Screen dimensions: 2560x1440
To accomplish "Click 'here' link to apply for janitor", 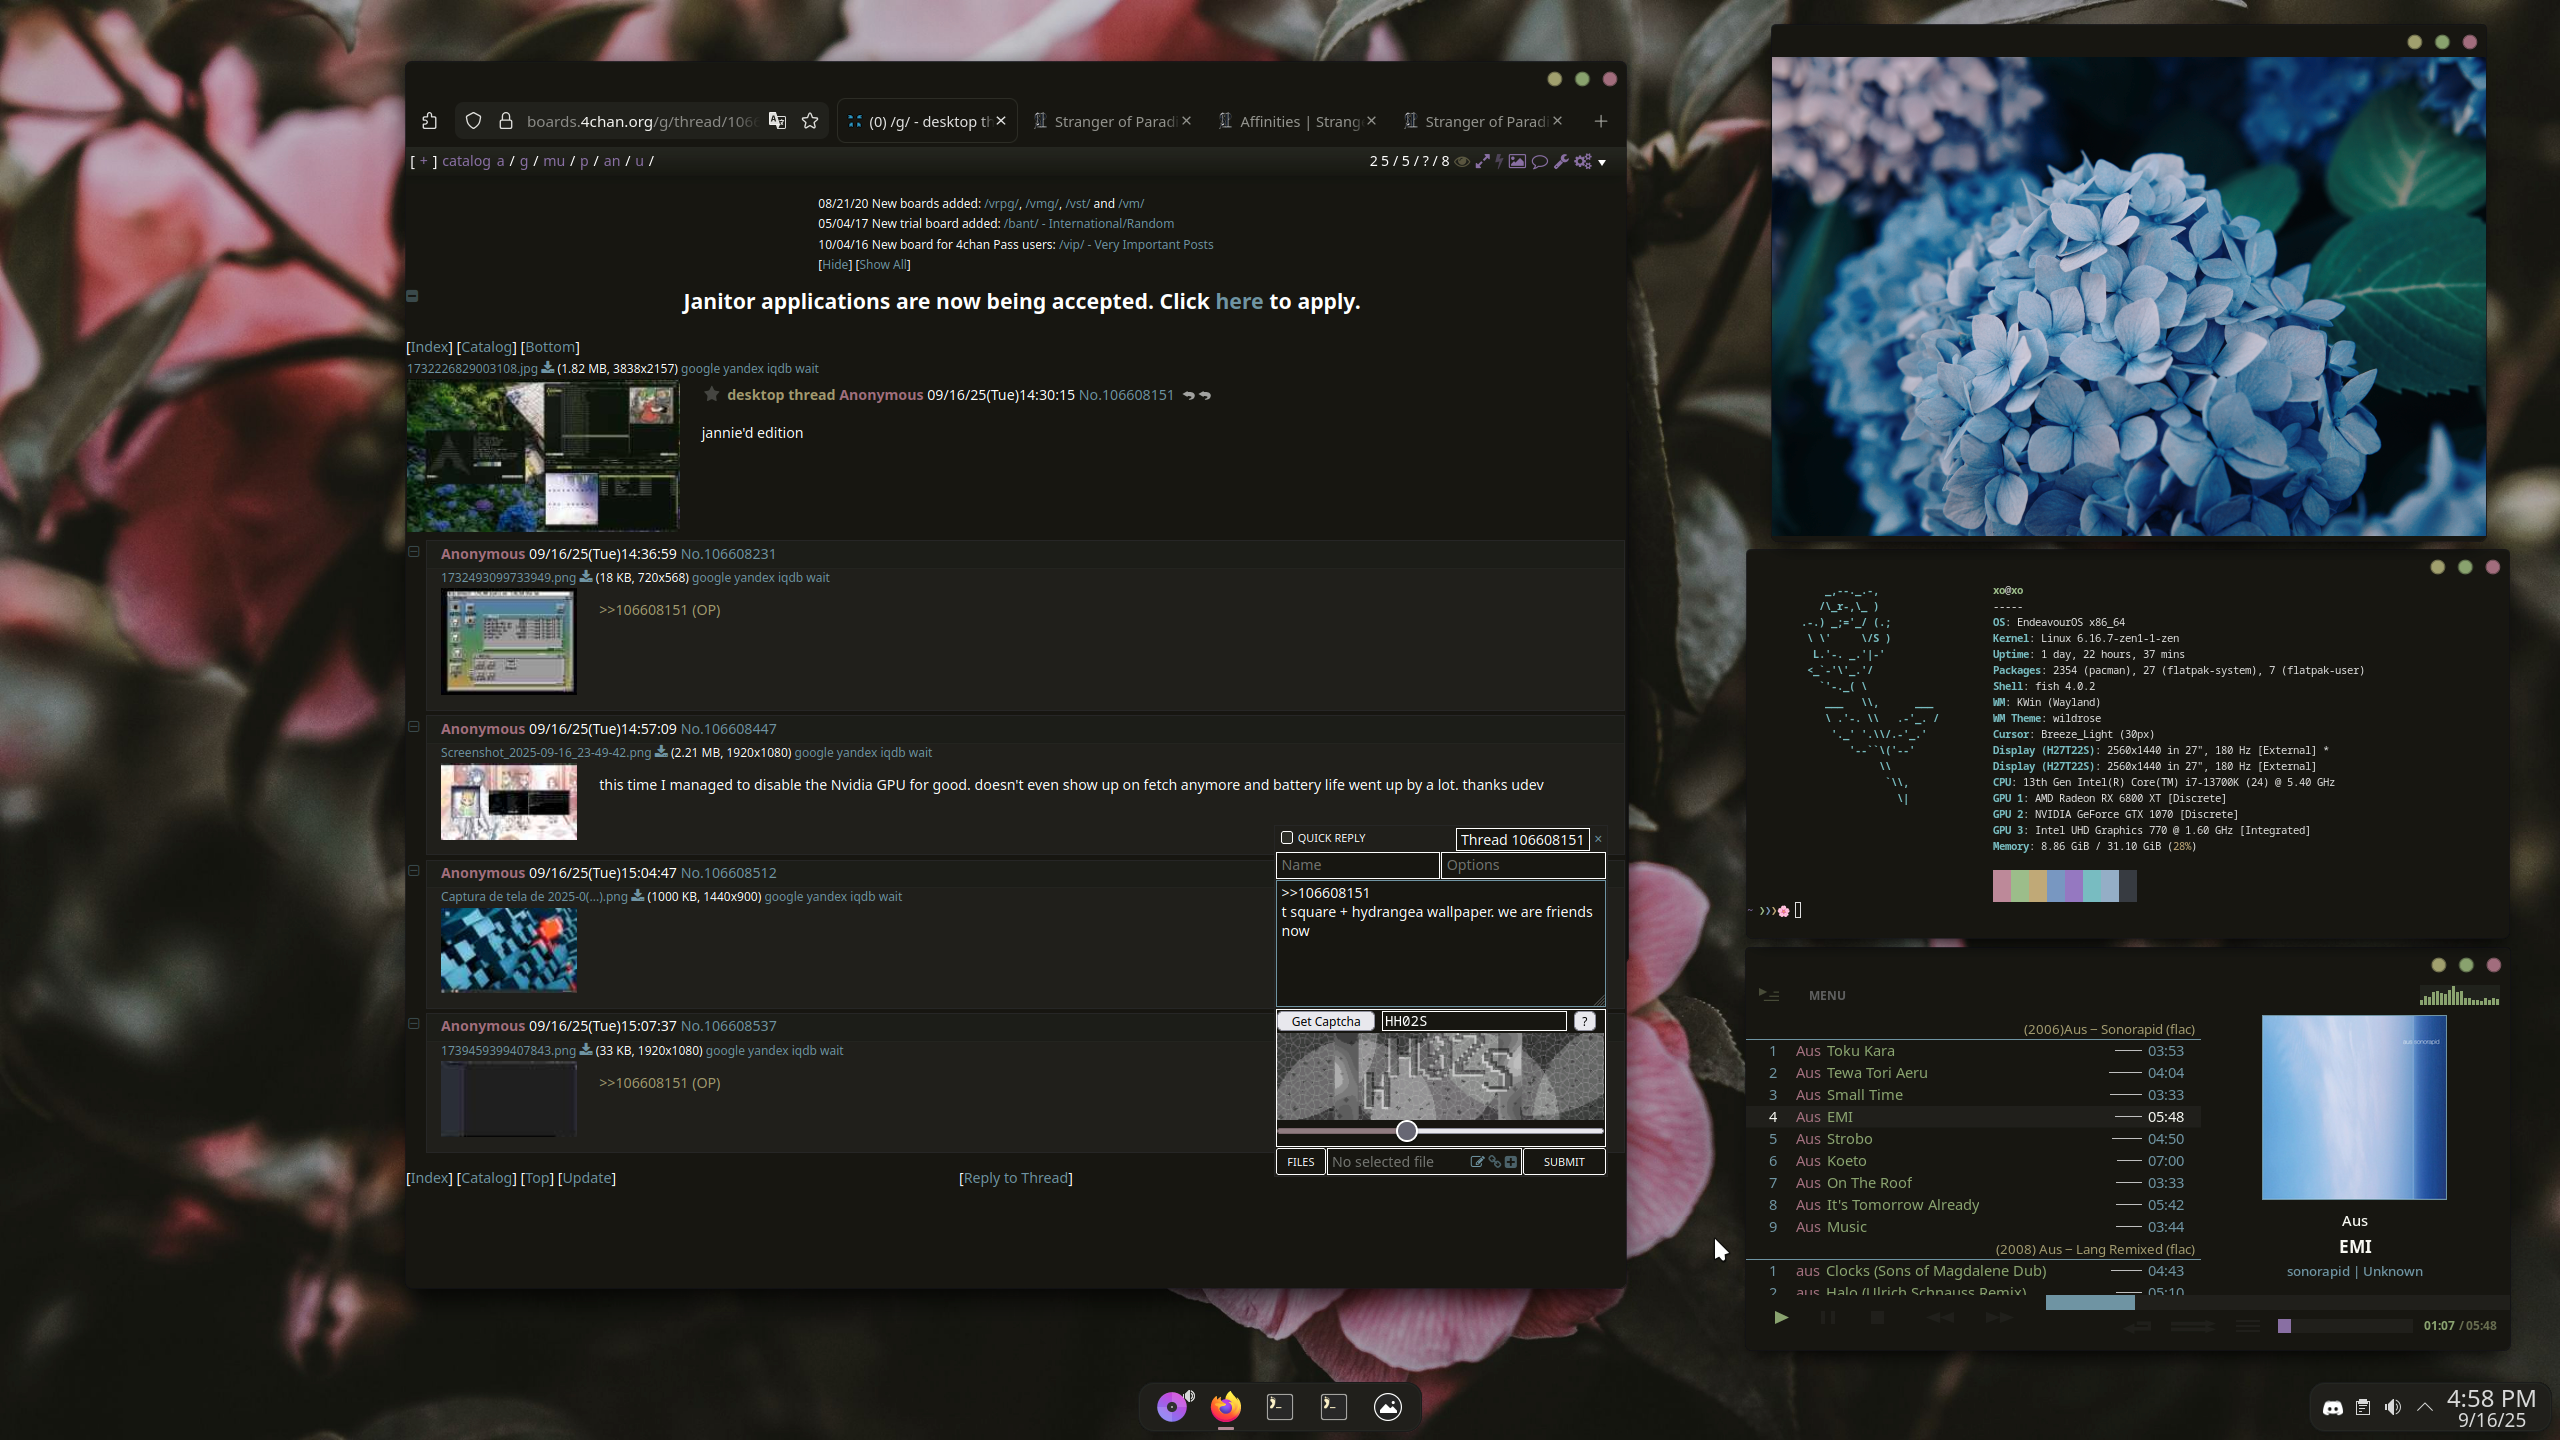I will 1239,302.
